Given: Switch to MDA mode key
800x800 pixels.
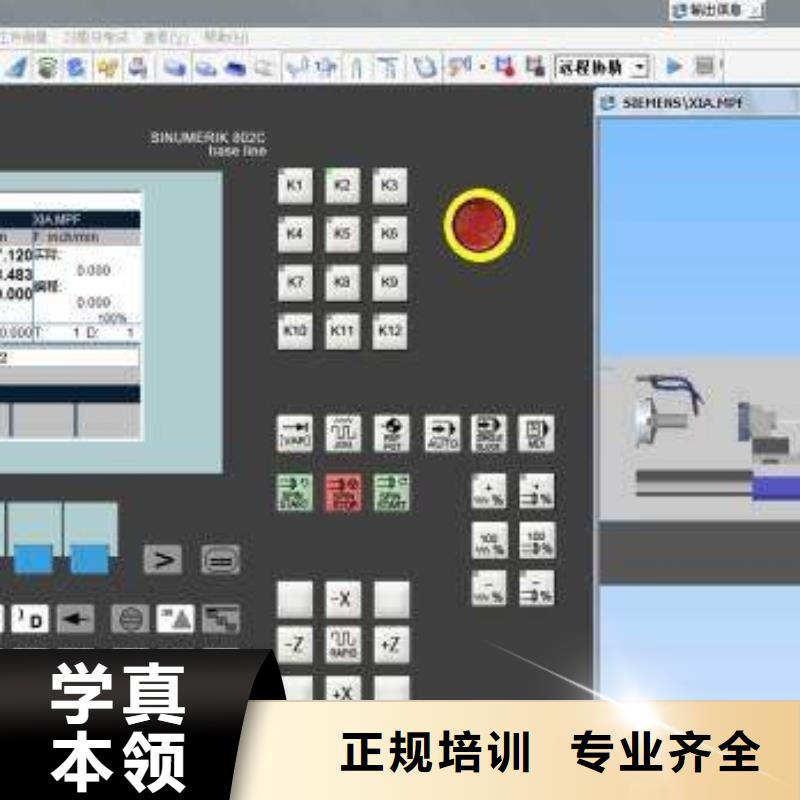Looking at the screenshot, I should 536,434.
